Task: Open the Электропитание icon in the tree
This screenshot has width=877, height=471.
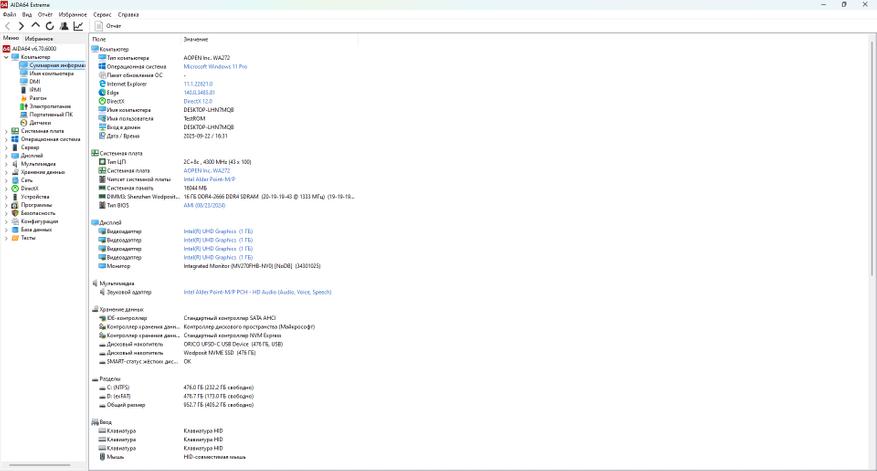Action: point(23,106)
